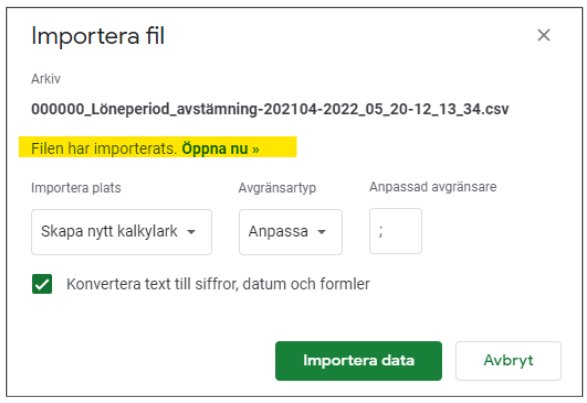Focus the custom delimiter semicolon field
Screen dimensions: 587x403
pyautogui.click(x=396, y=231)
